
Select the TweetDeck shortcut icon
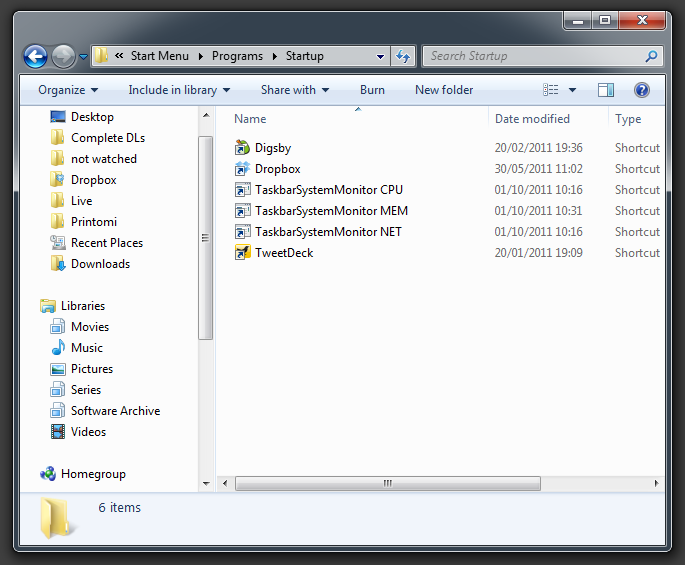(x=242, y=253)
